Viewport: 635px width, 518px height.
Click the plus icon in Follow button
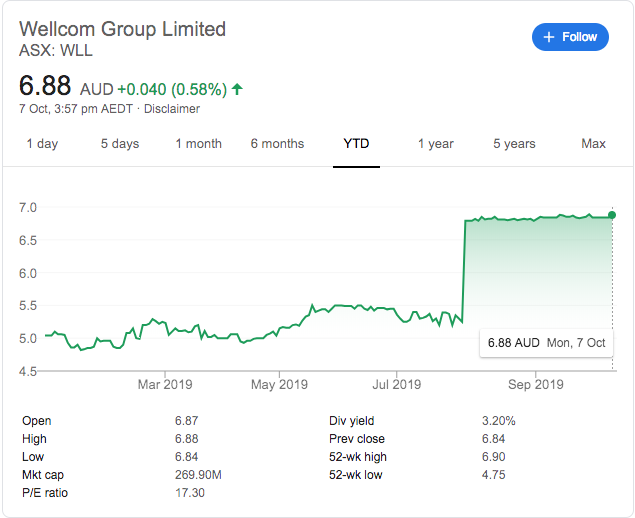pos(548,37)
